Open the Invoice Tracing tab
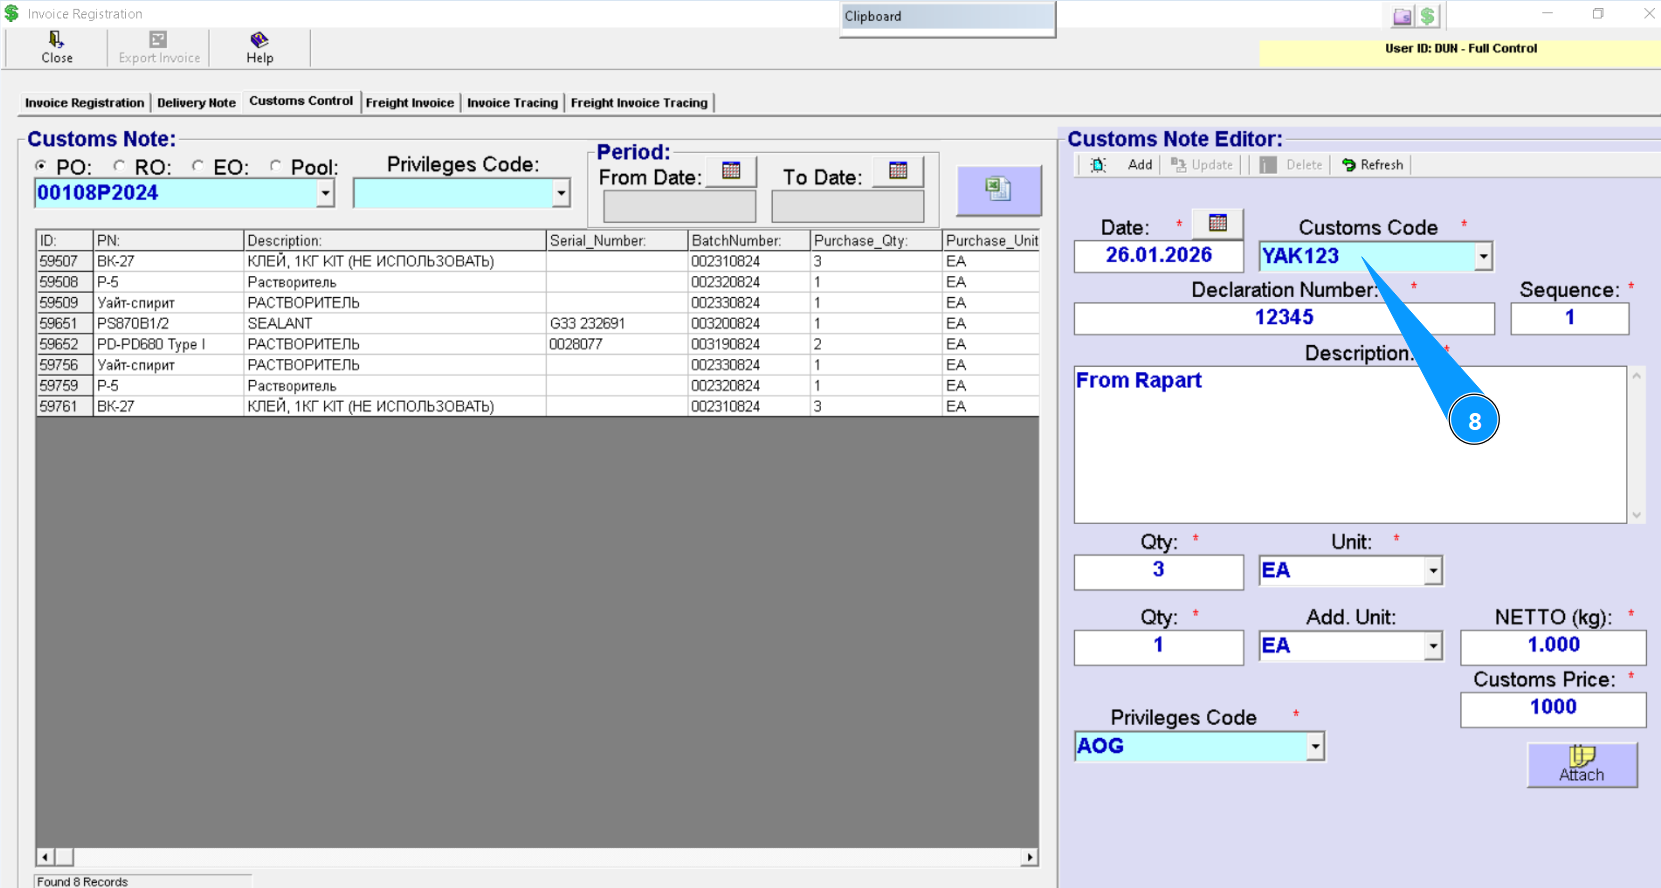Viewport: 1661px width, 888px height. point(512,103)
